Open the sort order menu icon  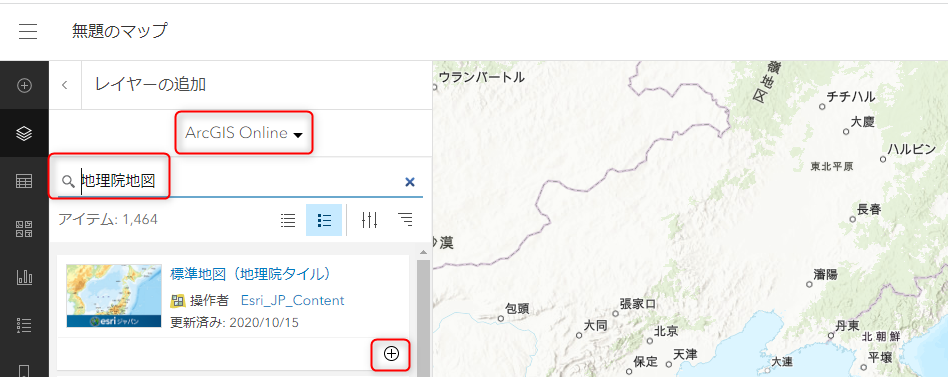(405, 220)
